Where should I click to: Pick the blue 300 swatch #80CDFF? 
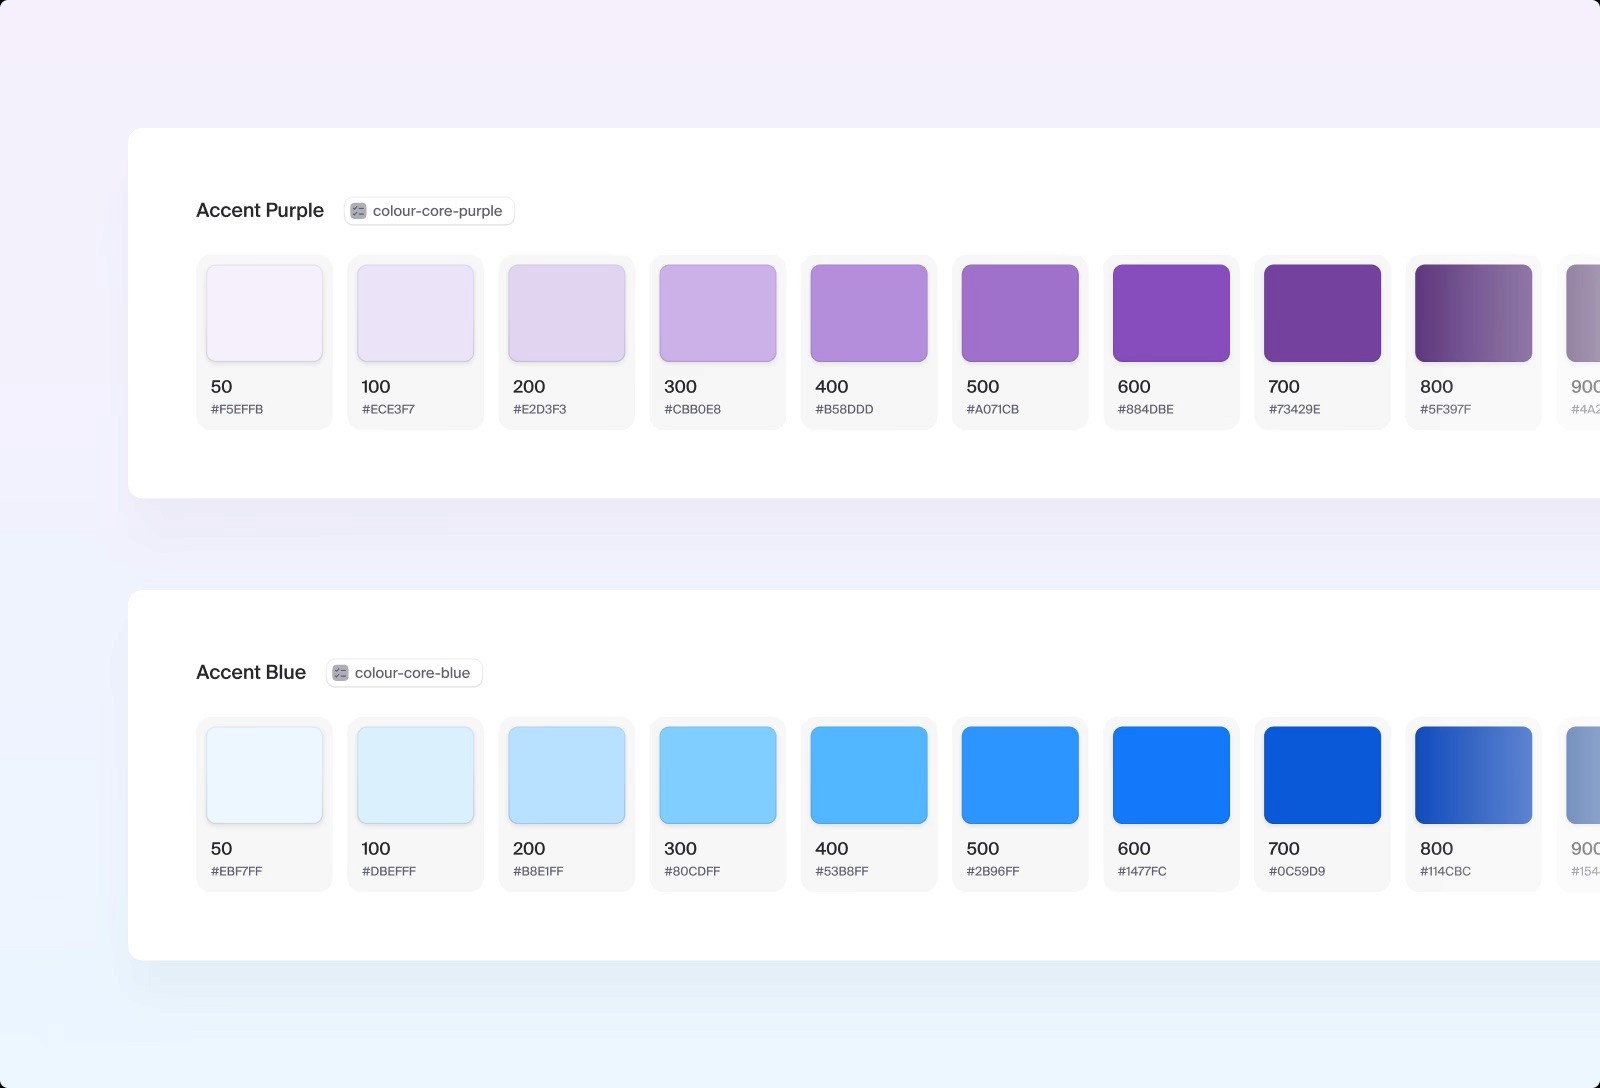coord(718,775)
